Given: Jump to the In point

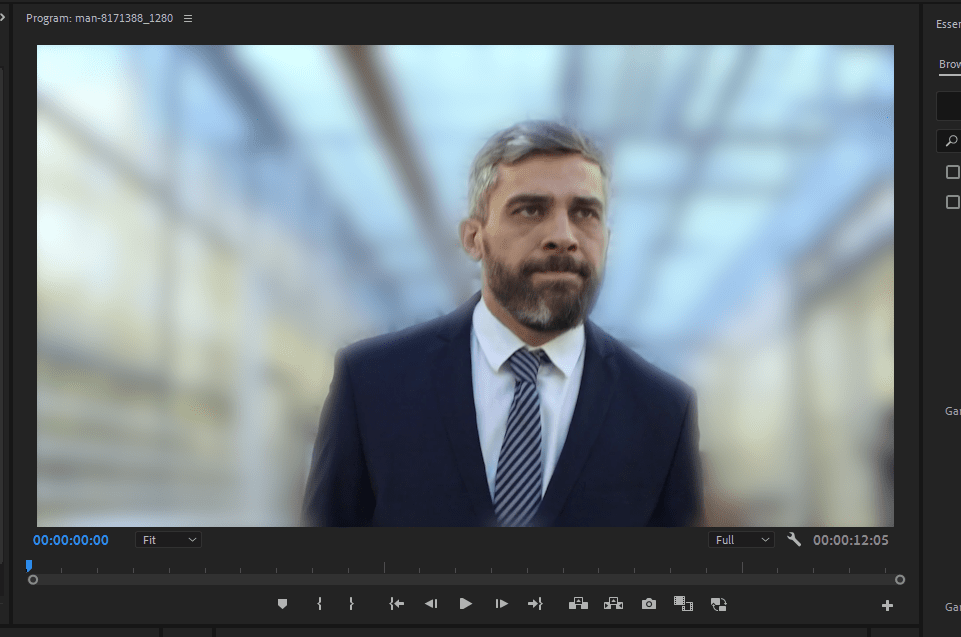Looking at the screenshot, I should (397, 604).
